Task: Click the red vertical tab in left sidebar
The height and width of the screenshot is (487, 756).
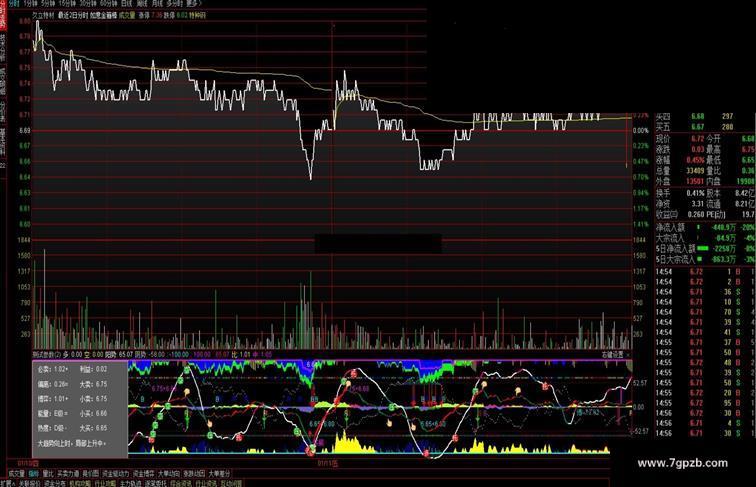Action: pyautogui.click(x=3, y=15)
